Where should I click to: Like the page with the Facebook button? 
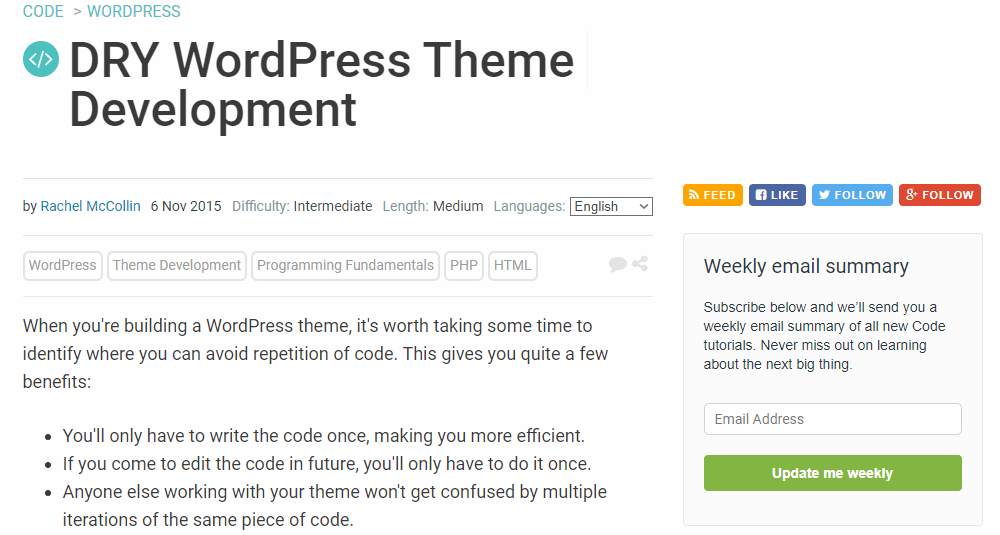(x=776, y=195)
